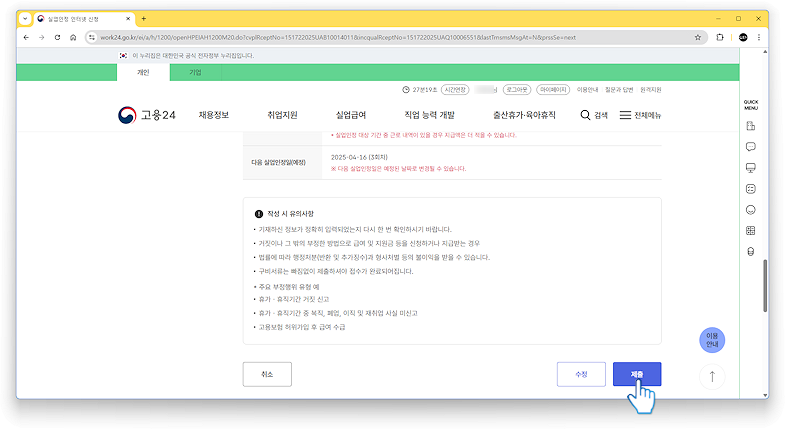Open the 출산휴가·육아휴직 menu
Screen dimensions: 785x429
[524, 115]
